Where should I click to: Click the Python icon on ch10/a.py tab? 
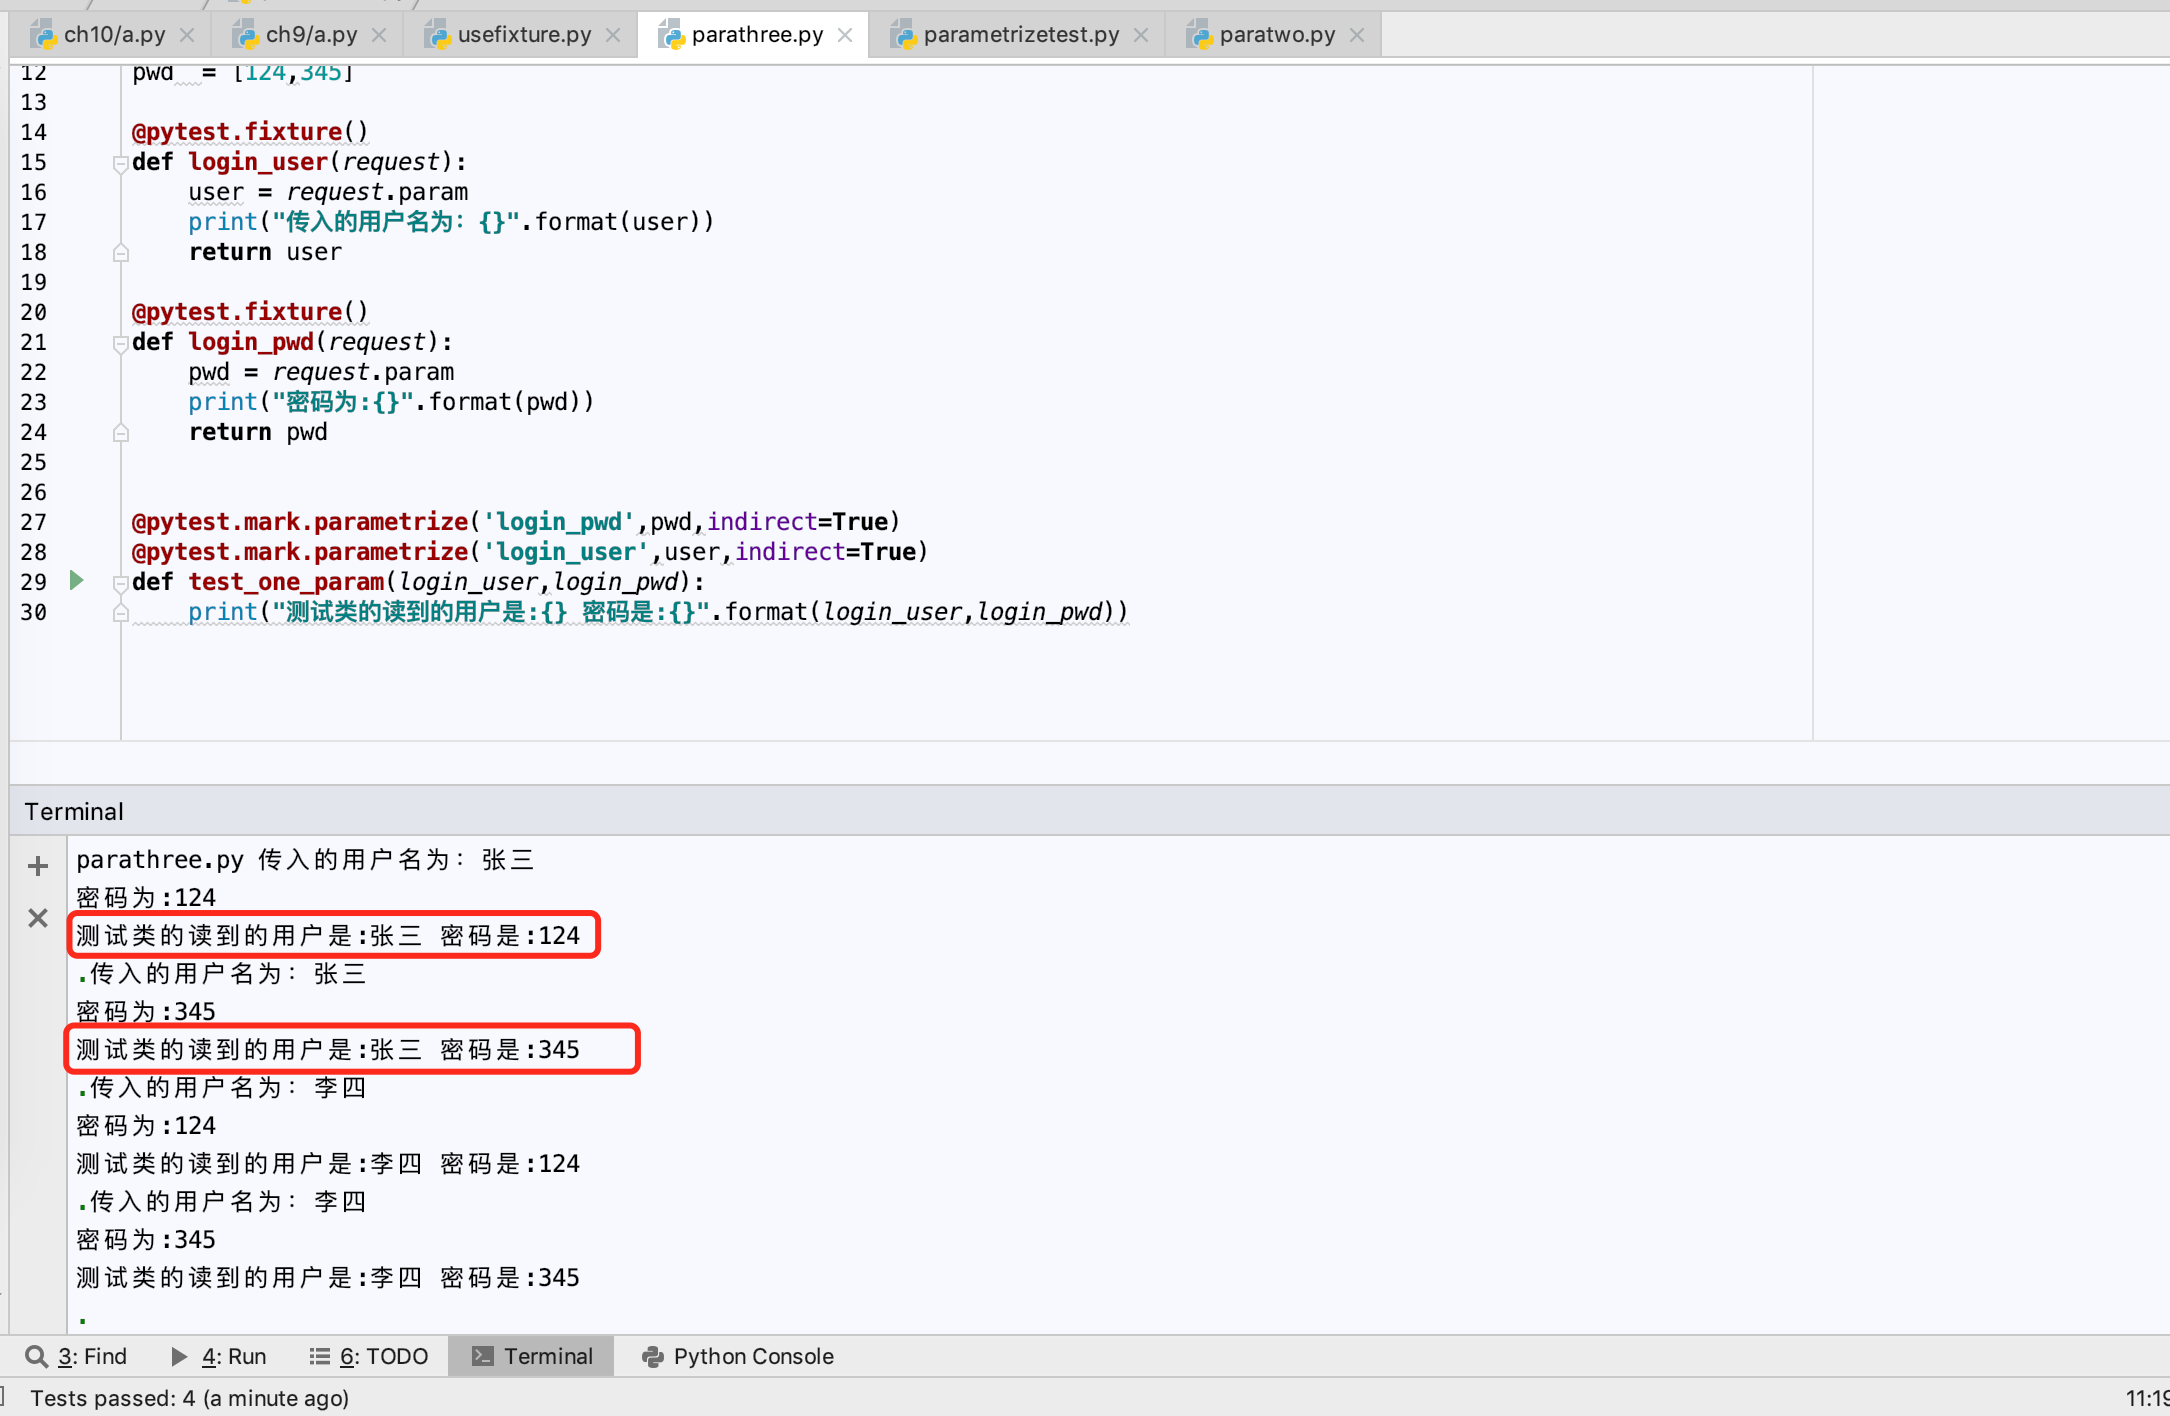tap(44, 34)
